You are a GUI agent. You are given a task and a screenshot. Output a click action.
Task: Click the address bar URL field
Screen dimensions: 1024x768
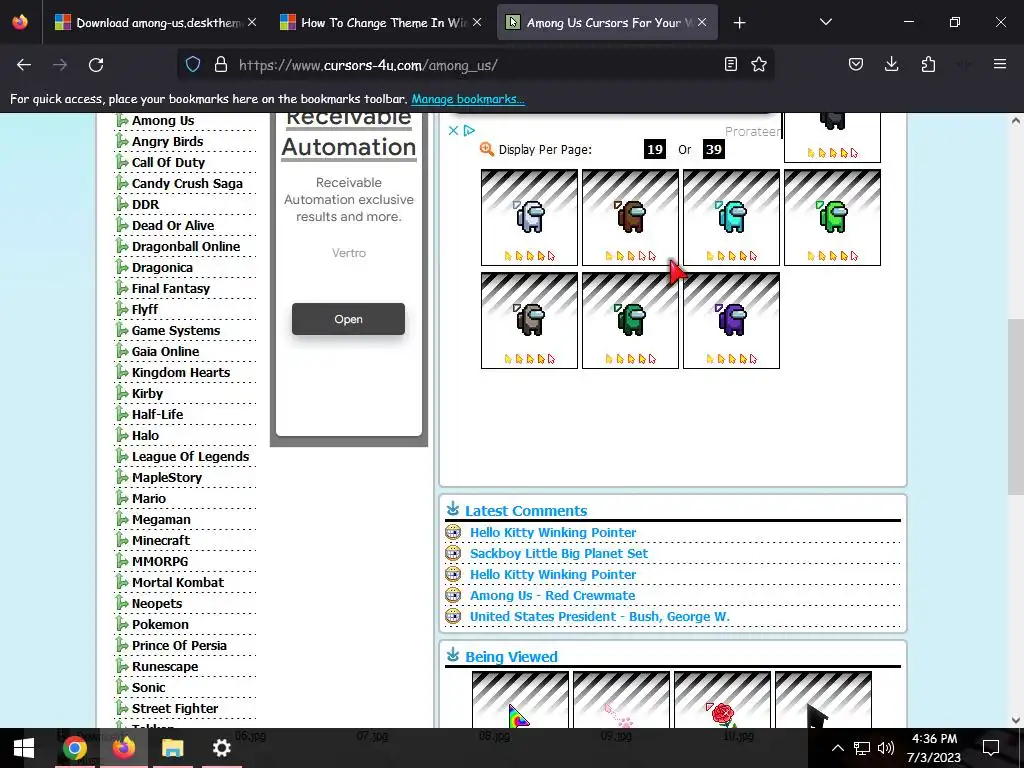pos(477,65)
